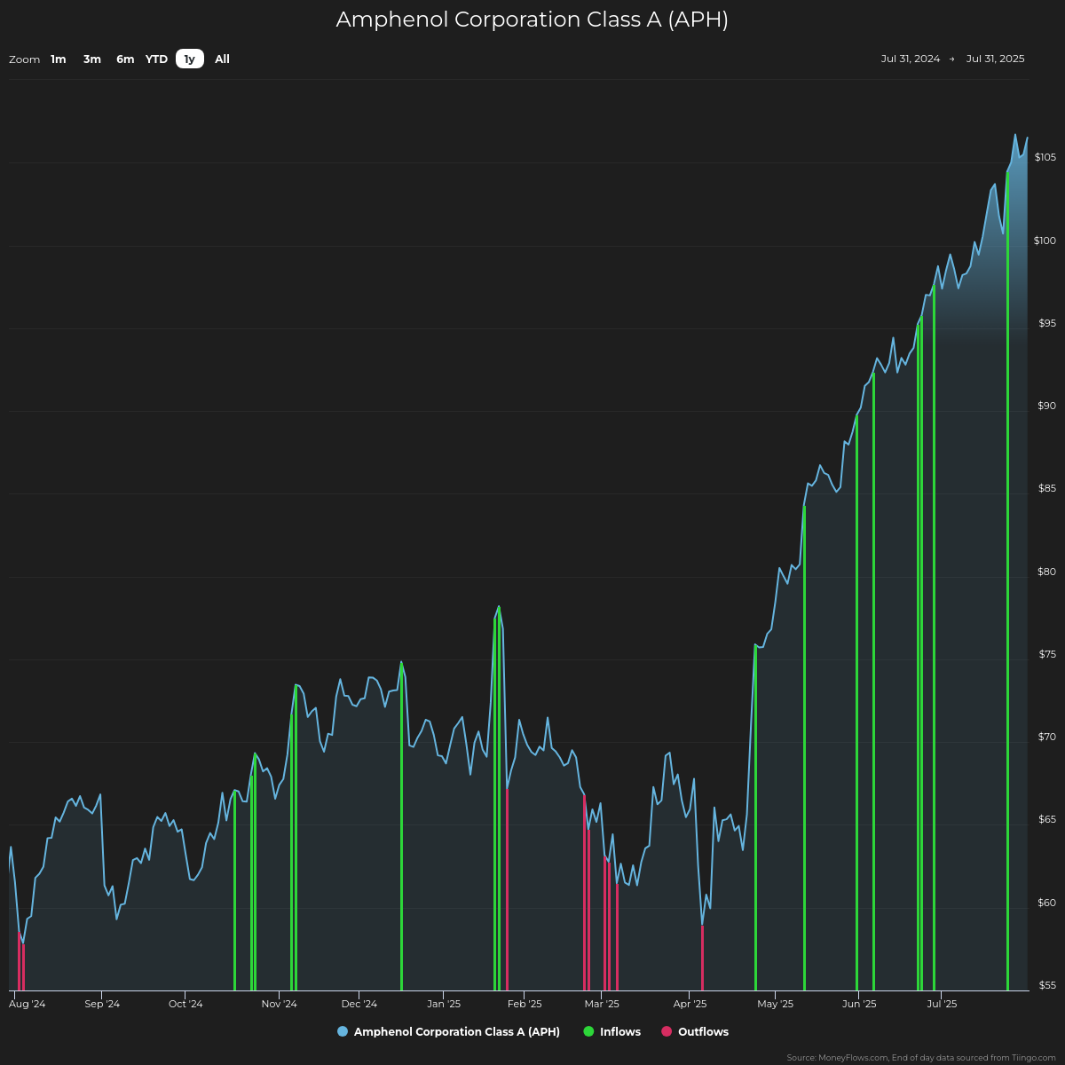
Task: Click the $60 y-axis label
Action: [x=1047, y=903]
